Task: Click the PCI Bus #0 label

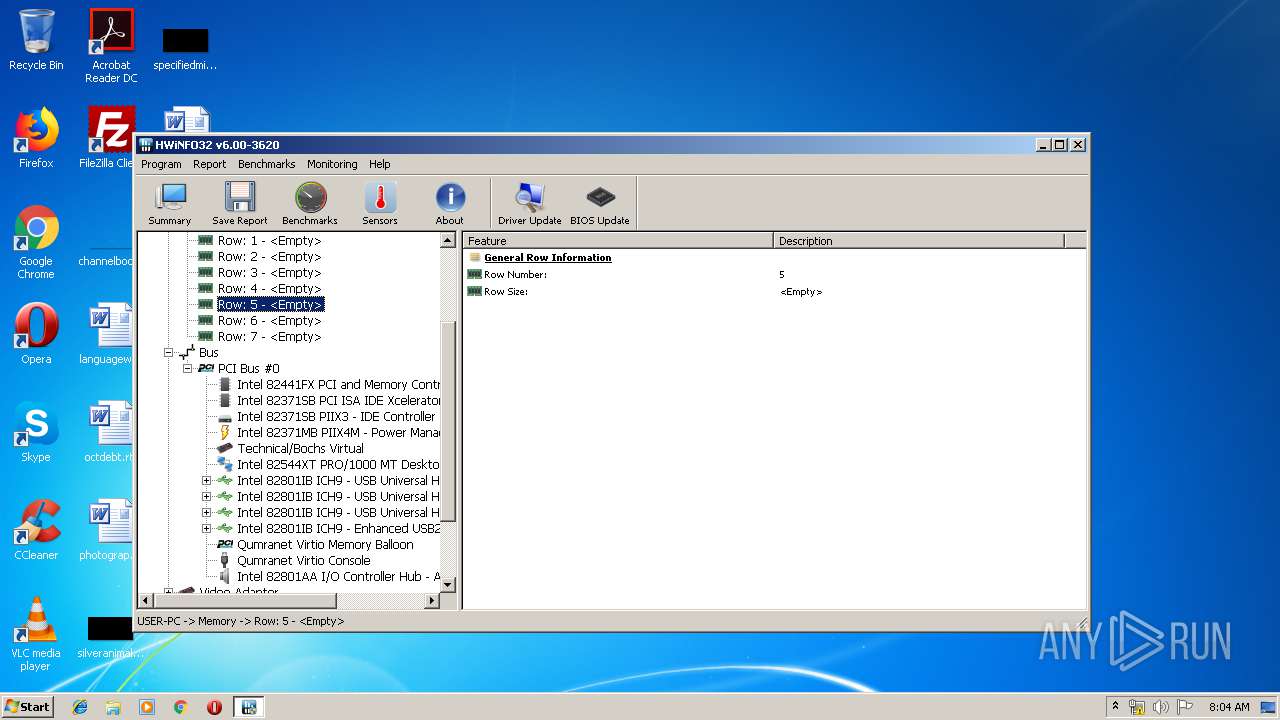Action: [x=249, y=369]
